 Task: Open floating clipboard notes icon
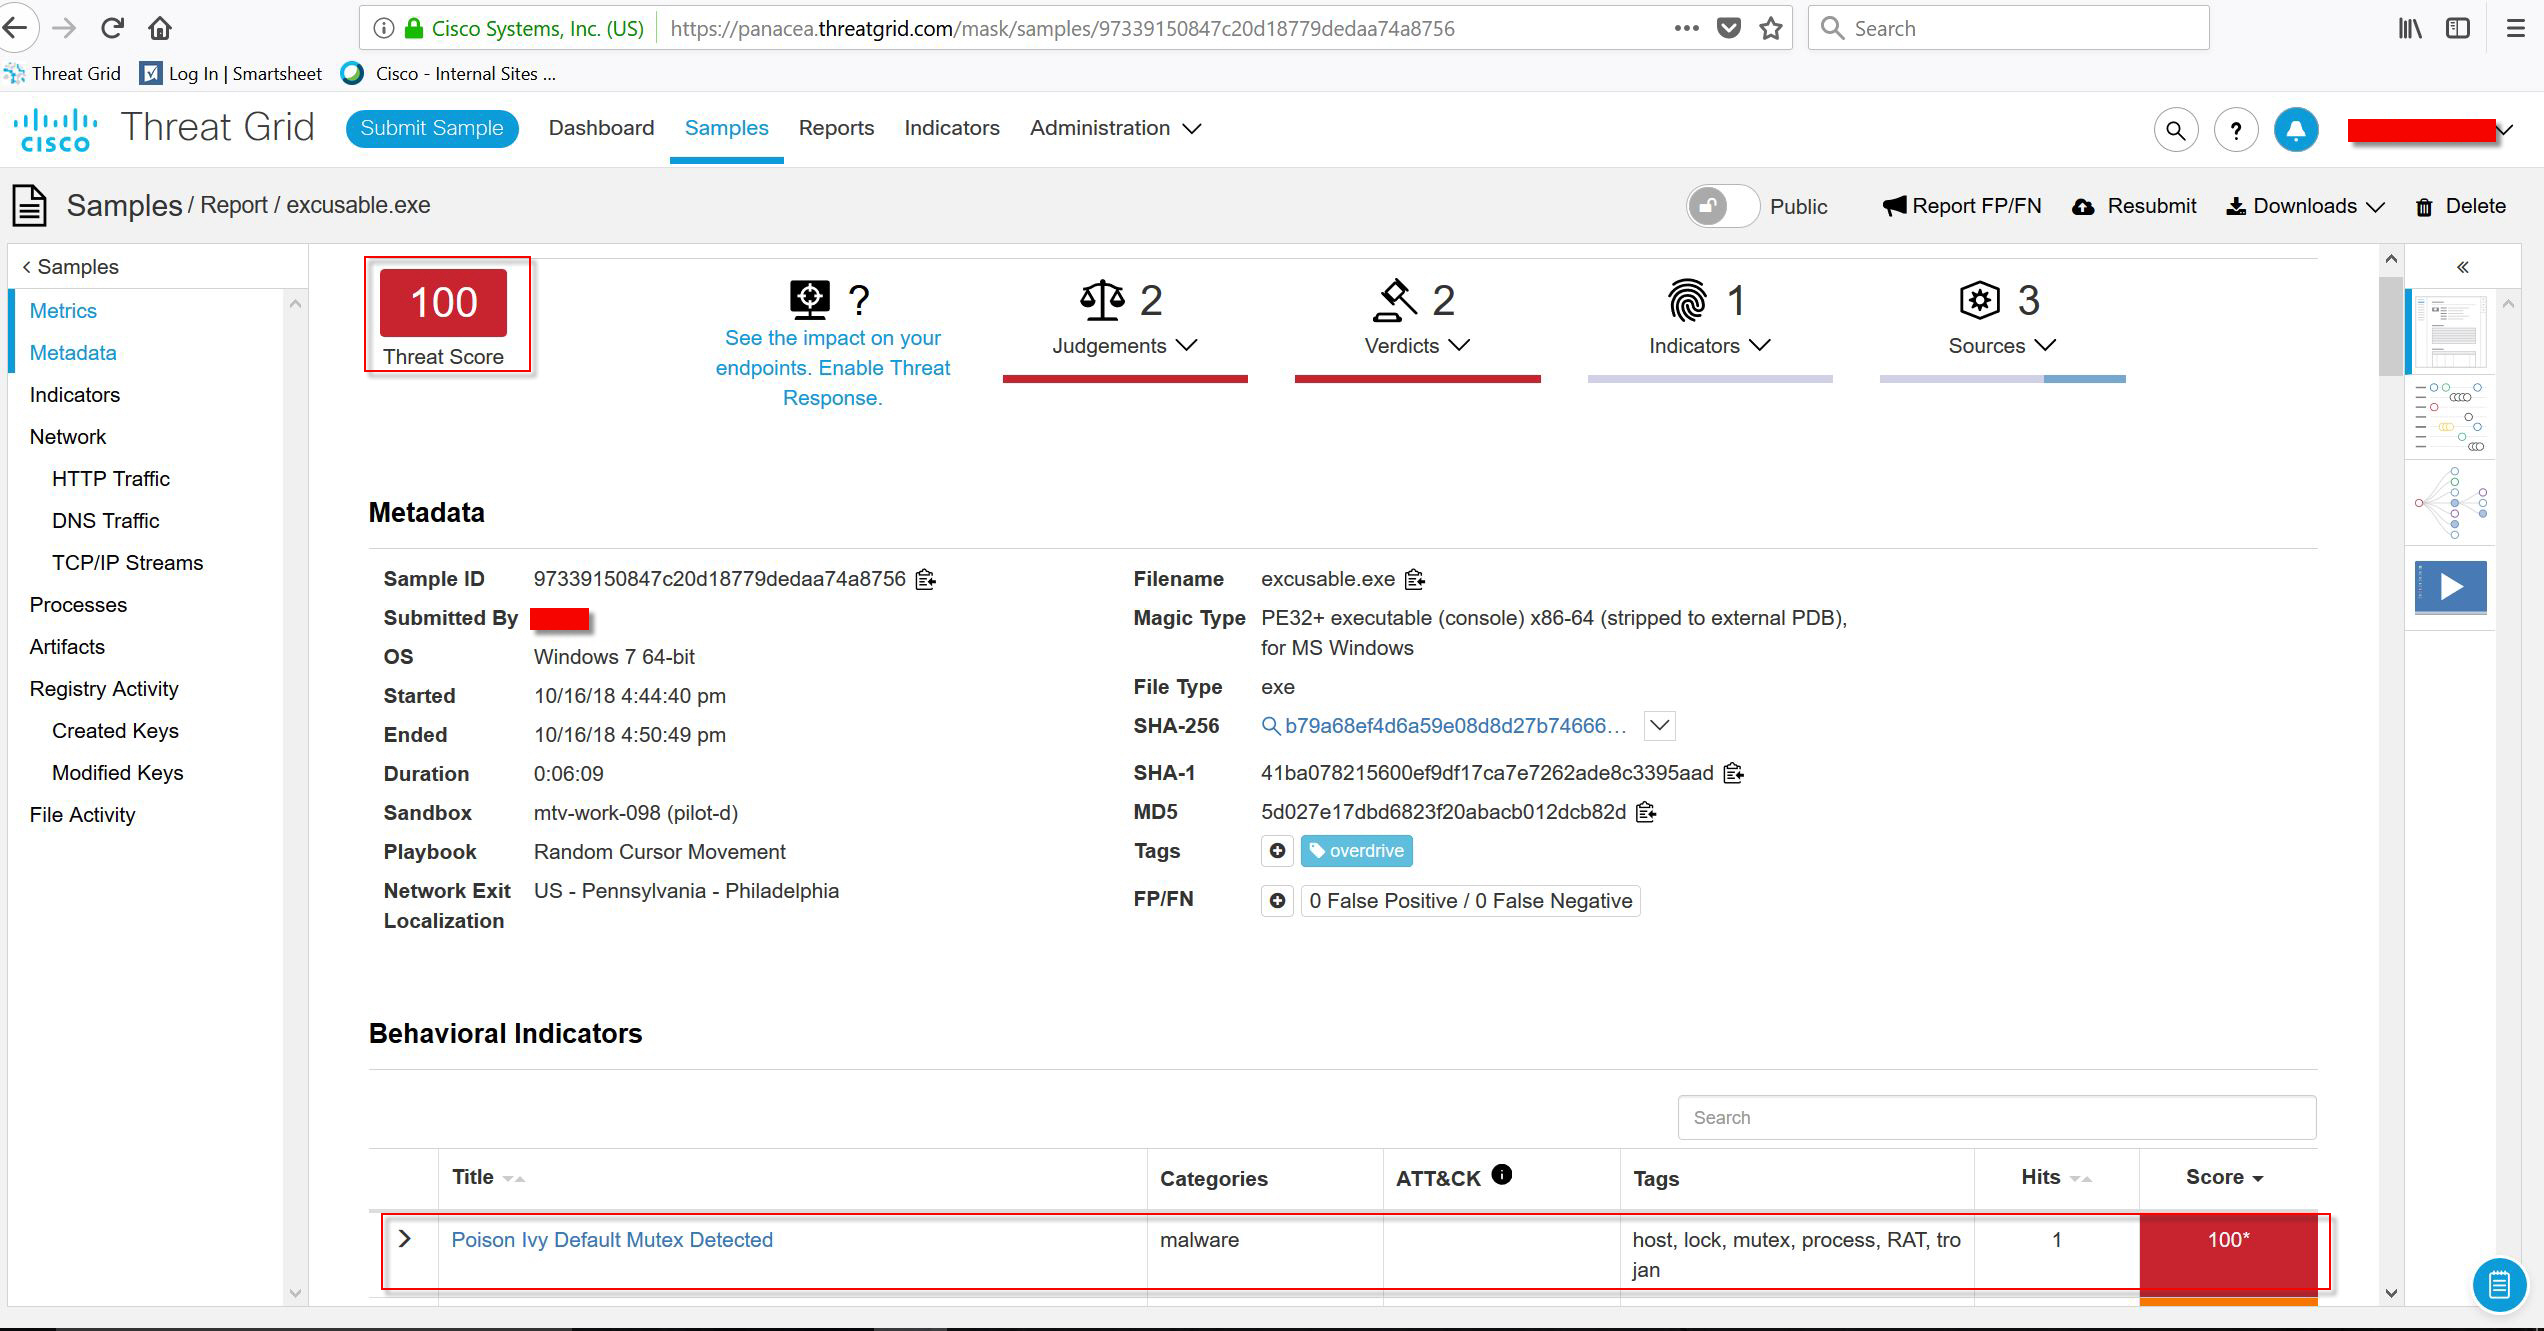2498,1283
